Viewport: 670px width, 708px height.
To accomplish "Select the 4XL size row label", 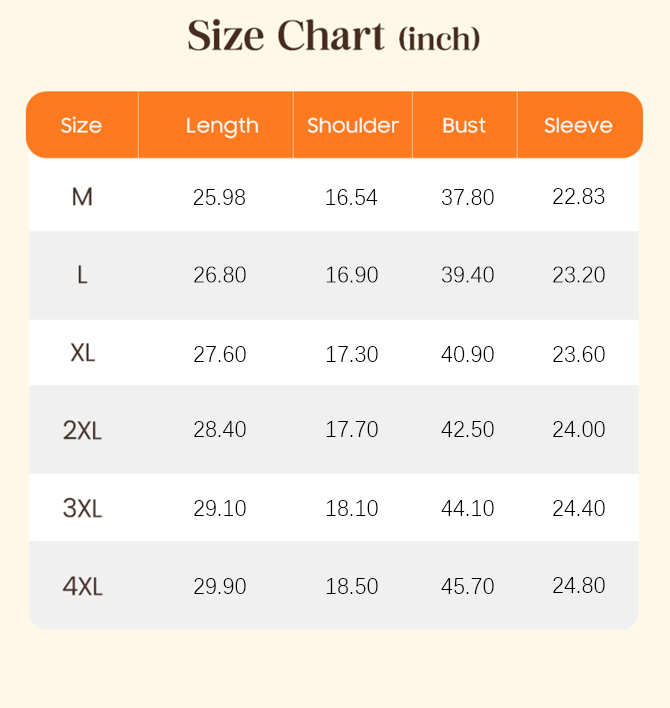I will tap(83, 587).
